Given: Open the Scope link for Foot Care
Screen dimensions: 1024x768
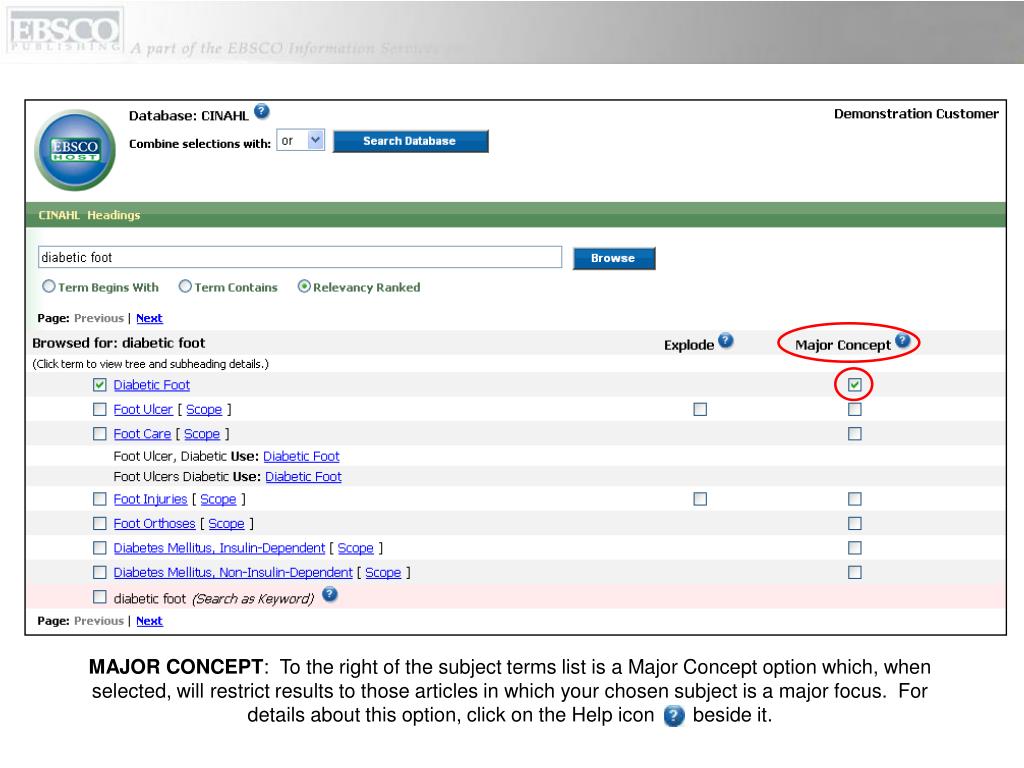Looking at the screenshot, I should point(202,434).
